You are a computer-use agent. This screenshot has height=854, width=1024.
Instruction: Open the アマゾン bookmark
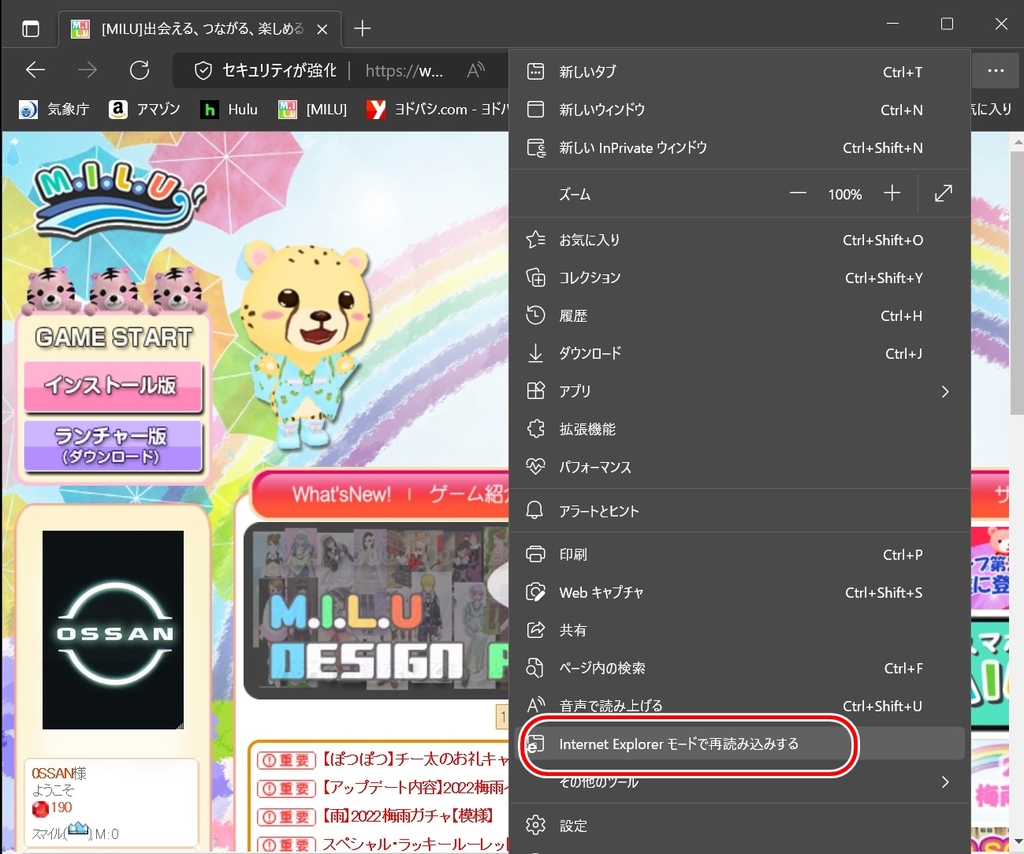click(145, 110)
